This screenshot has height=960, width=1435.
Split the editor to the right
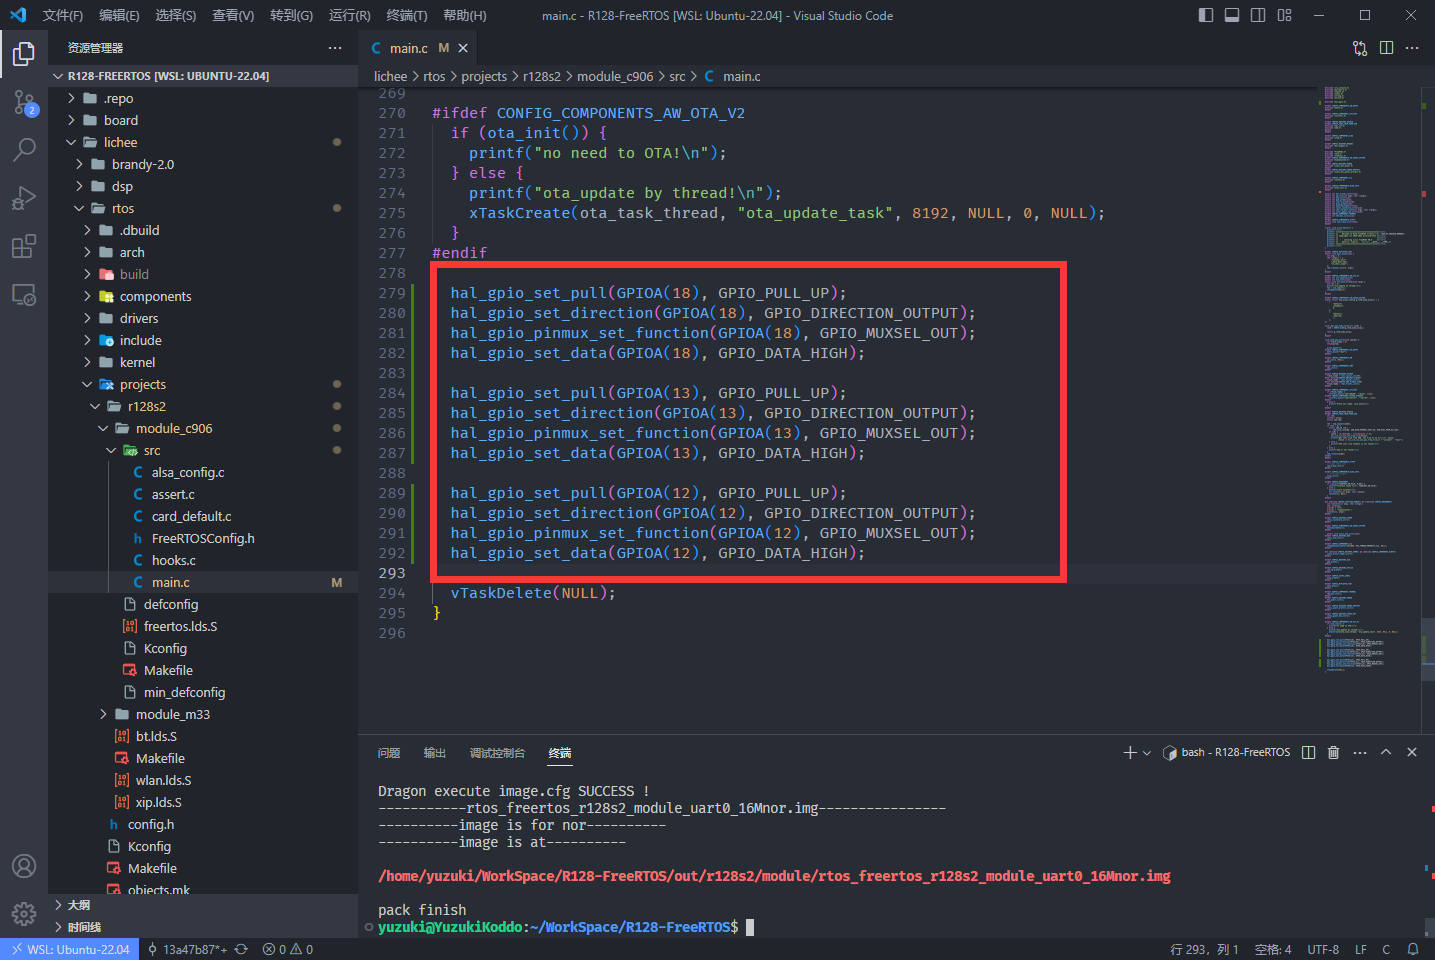1386,48
